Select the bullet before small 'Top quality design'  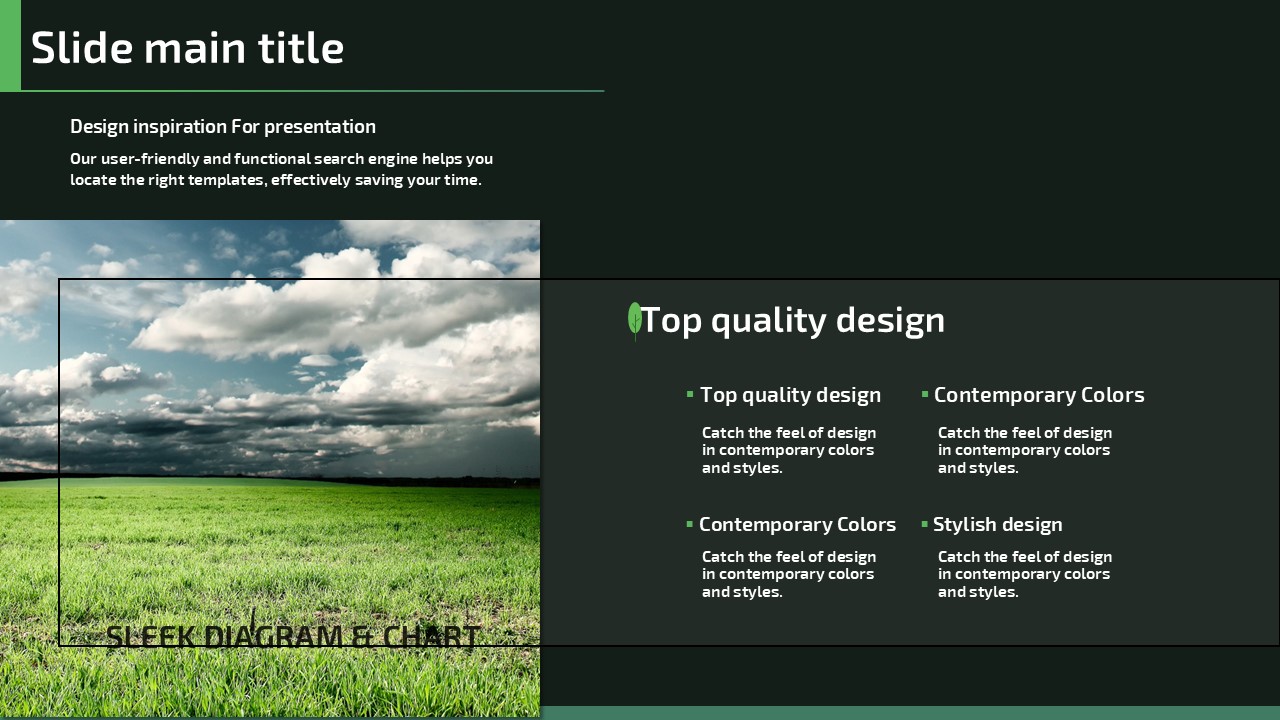tap(690, 395)
